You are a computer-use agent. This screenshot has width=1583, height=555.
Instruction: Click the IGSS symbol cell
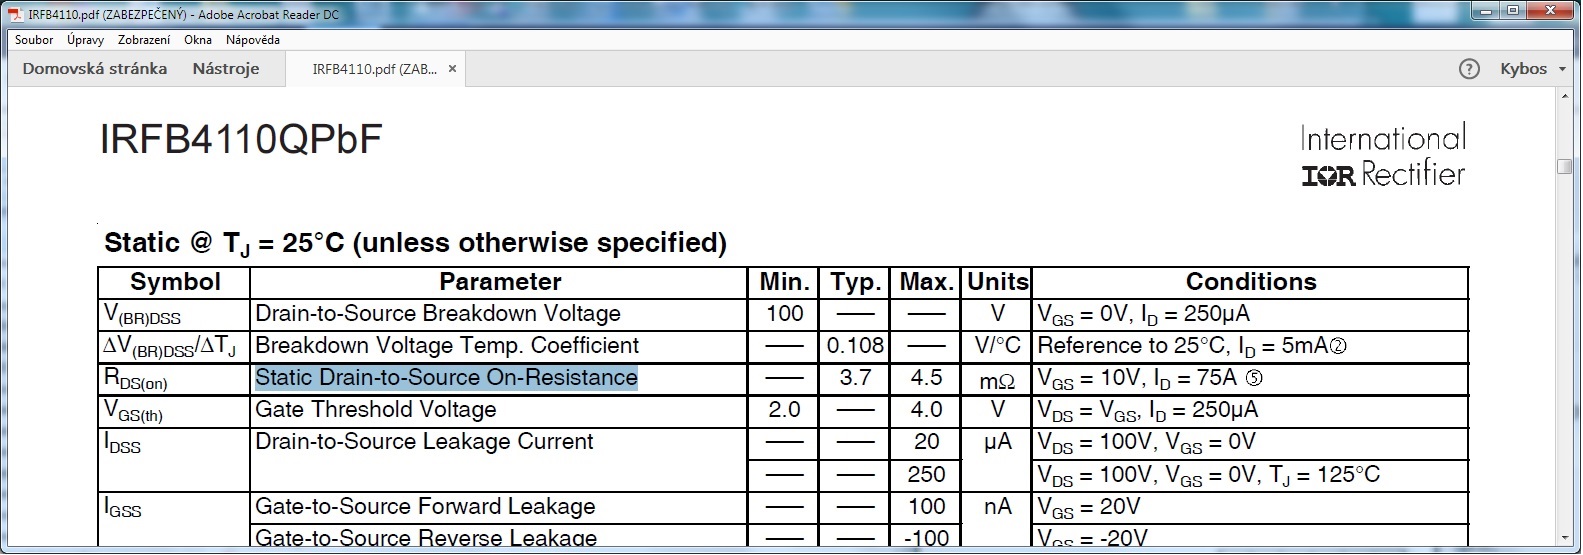(x=122, y=507)
